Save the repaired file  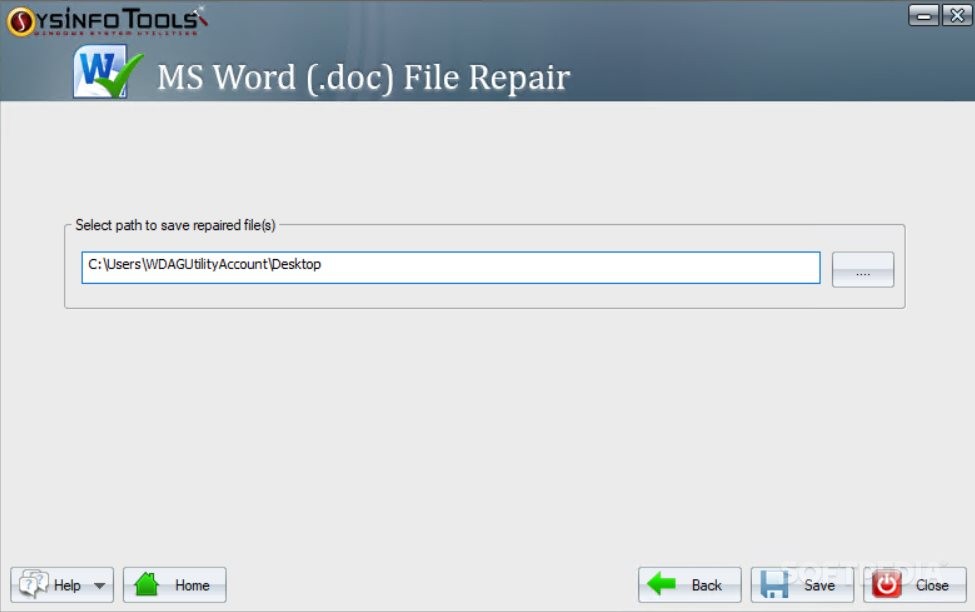pyautogui.click(x=802, y=585)
